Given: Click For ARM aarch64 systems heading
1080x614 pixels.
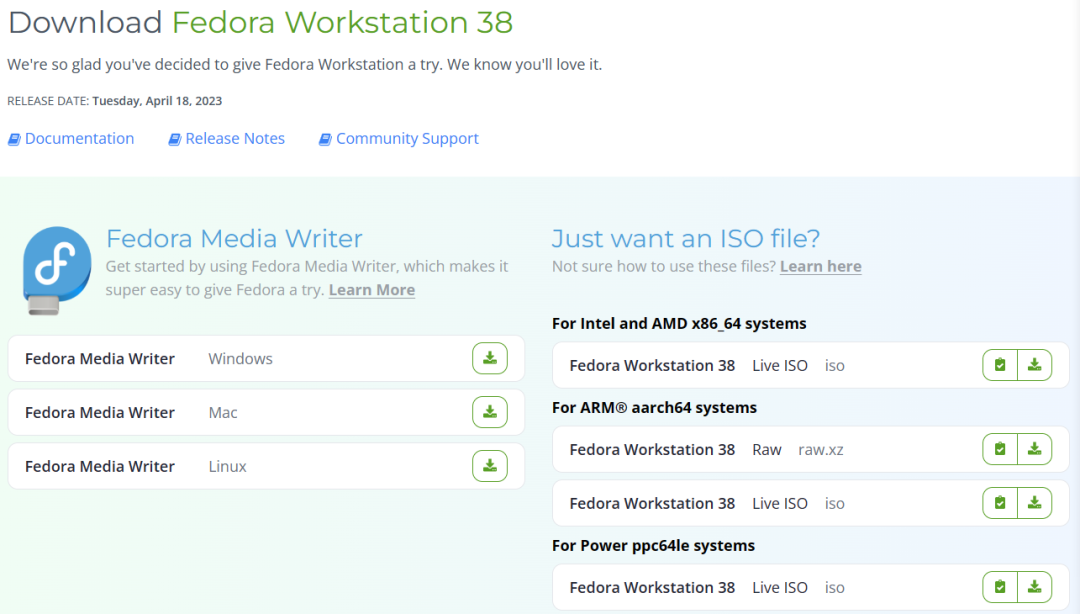Looking at the screenshot, I should click(x=654, y=408).
